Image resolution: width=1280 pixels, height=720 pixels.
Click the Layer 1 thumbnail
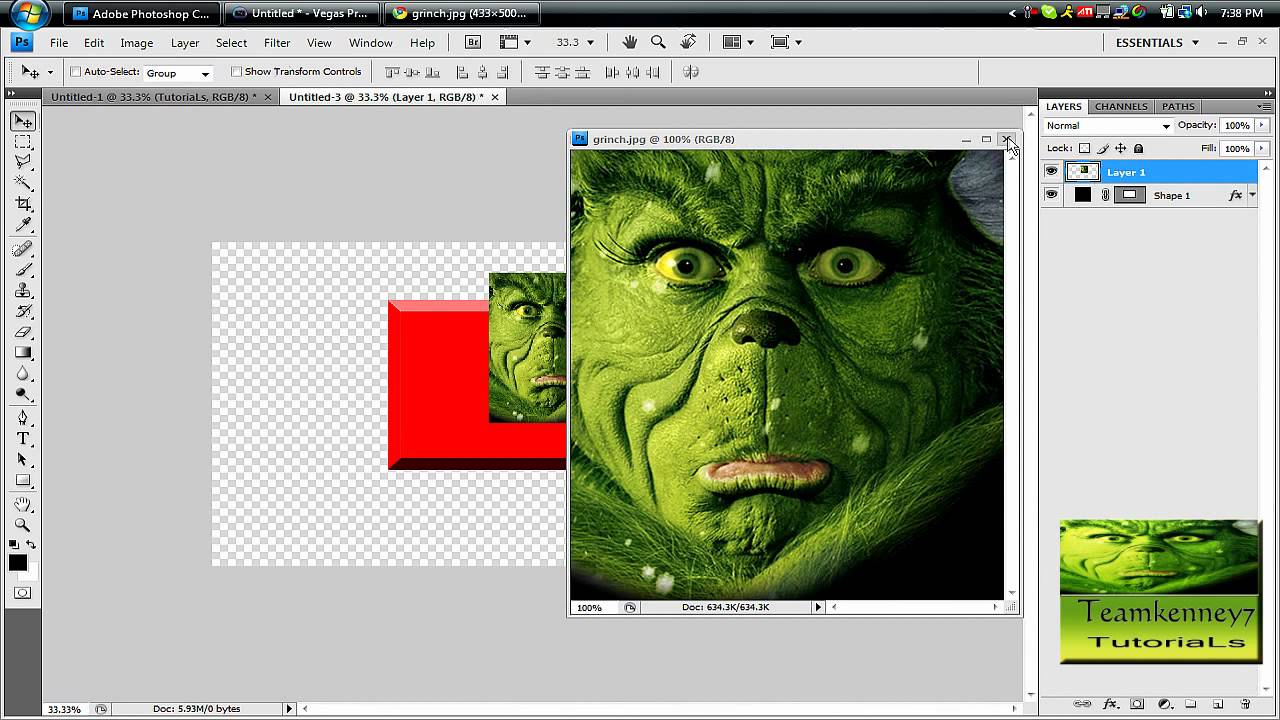click(1083, 172)
